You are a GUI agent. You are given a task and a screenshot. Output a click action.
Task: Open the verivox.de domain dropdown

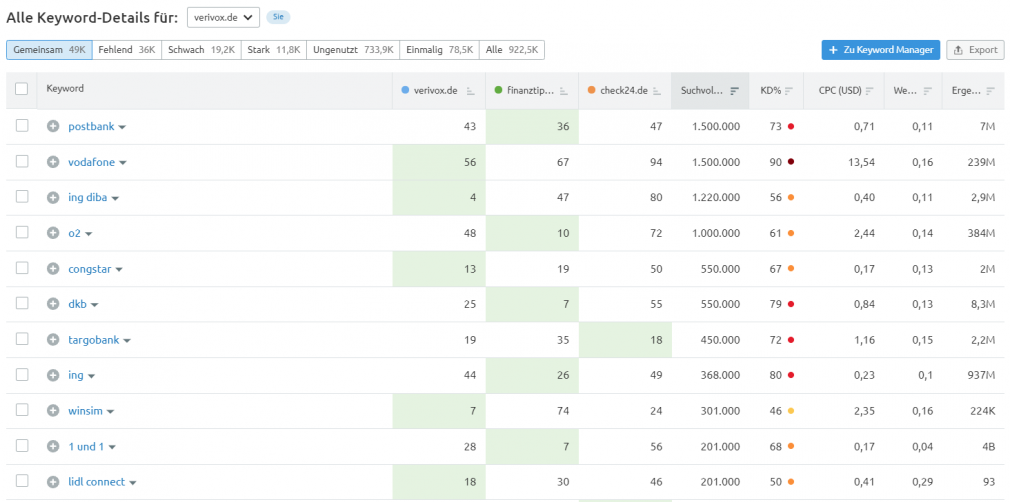click(x=223, y=17)
